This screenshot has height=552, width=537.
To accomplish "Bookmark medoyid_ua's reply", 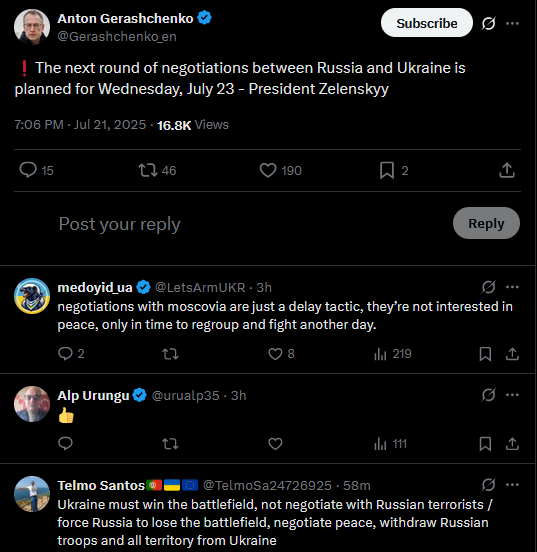I will (x=485, y=354).
